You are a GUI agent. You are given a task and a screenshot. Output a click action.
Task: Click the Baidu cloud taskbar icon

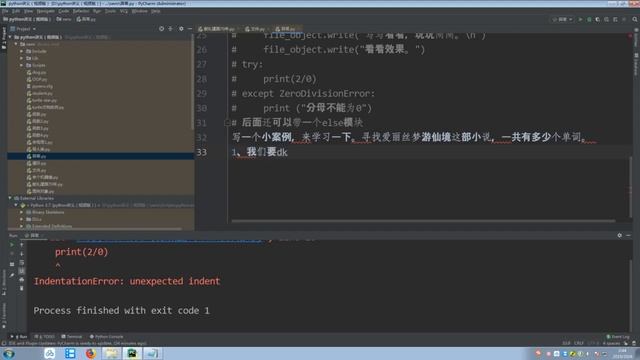[x=50, y=353]
